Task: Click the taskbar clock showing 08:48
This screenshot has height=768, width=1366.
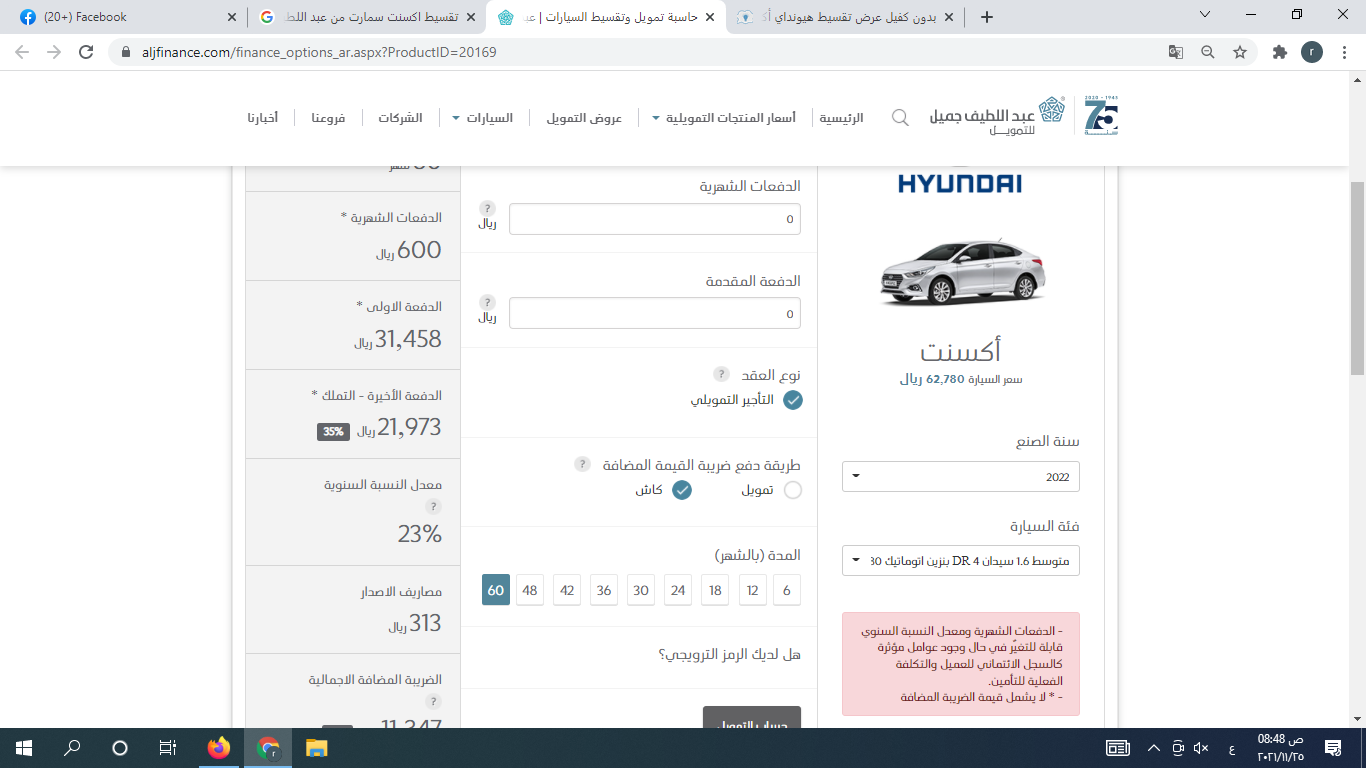Action: 1279,748
